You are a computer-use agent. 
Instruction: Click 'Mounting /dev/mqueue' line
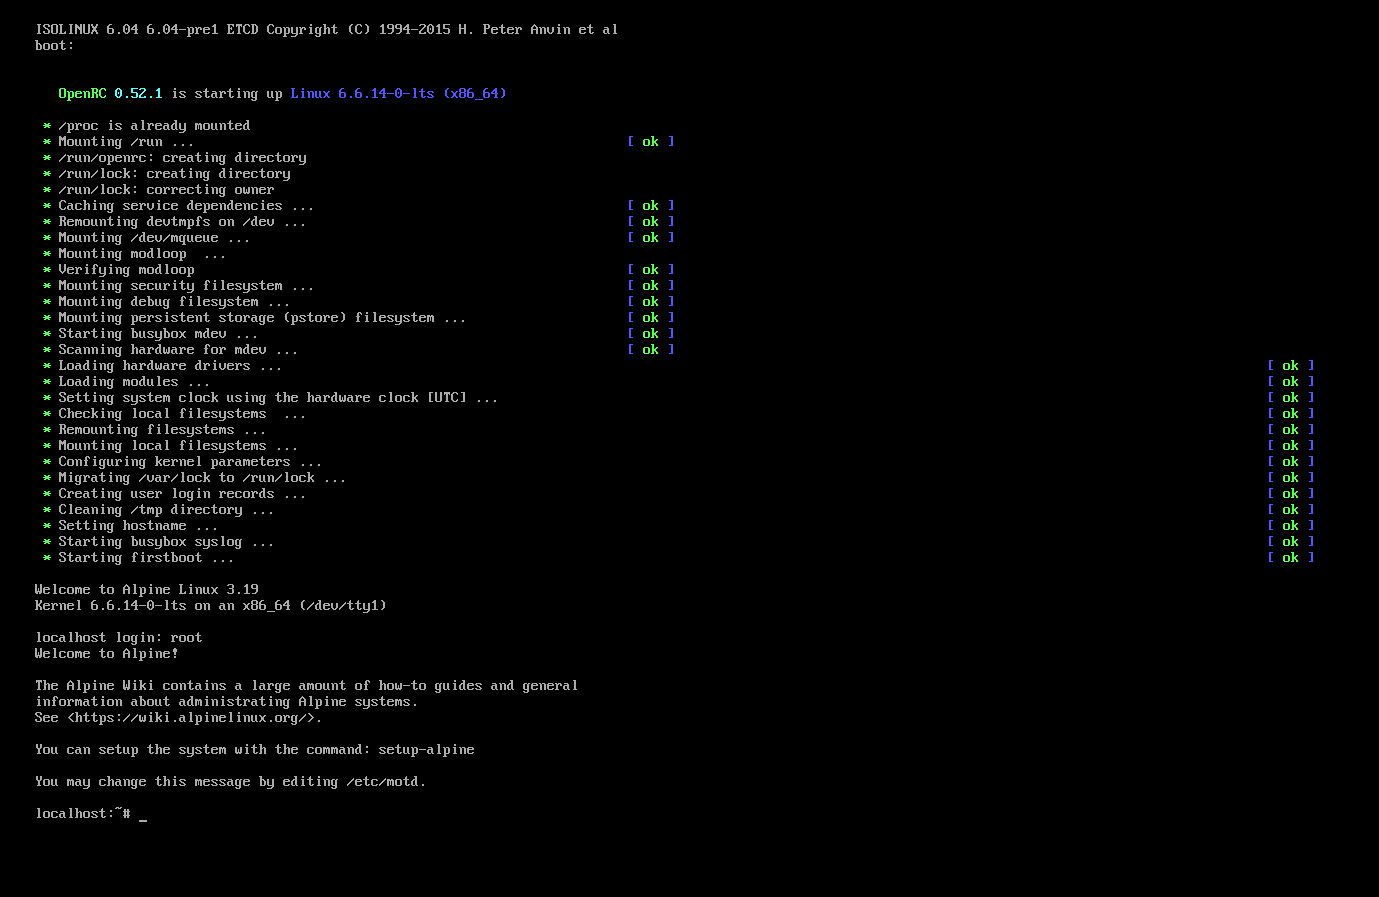[154, 238]
